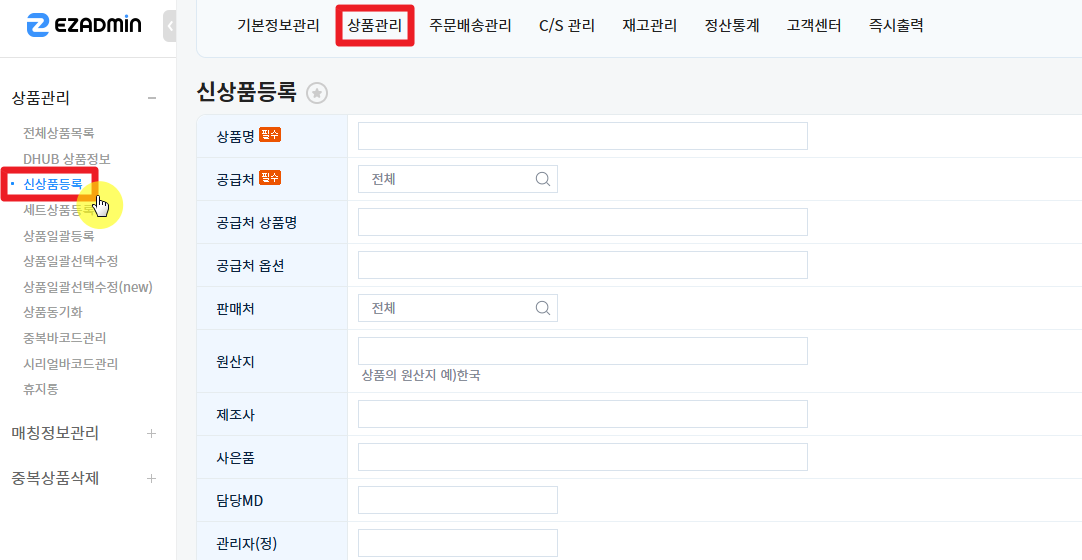Open the 기본정보관리 menu

click(278, 26)
